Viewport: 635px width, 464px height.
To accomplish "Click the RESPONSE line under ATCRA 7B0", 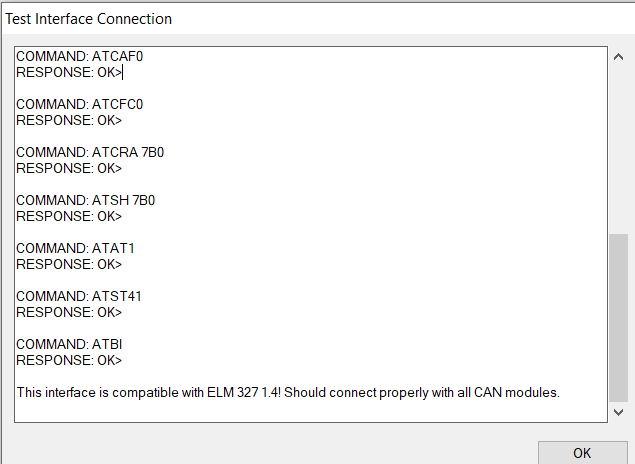I will (x=68, y=168).
